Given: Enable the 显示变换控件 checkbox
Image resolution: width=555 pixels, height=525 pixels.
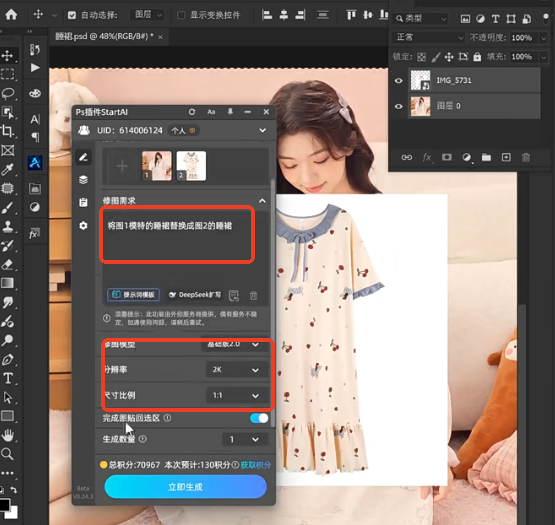Looking at the screenshot, I should pyautogui.click(x=181, y=15).
